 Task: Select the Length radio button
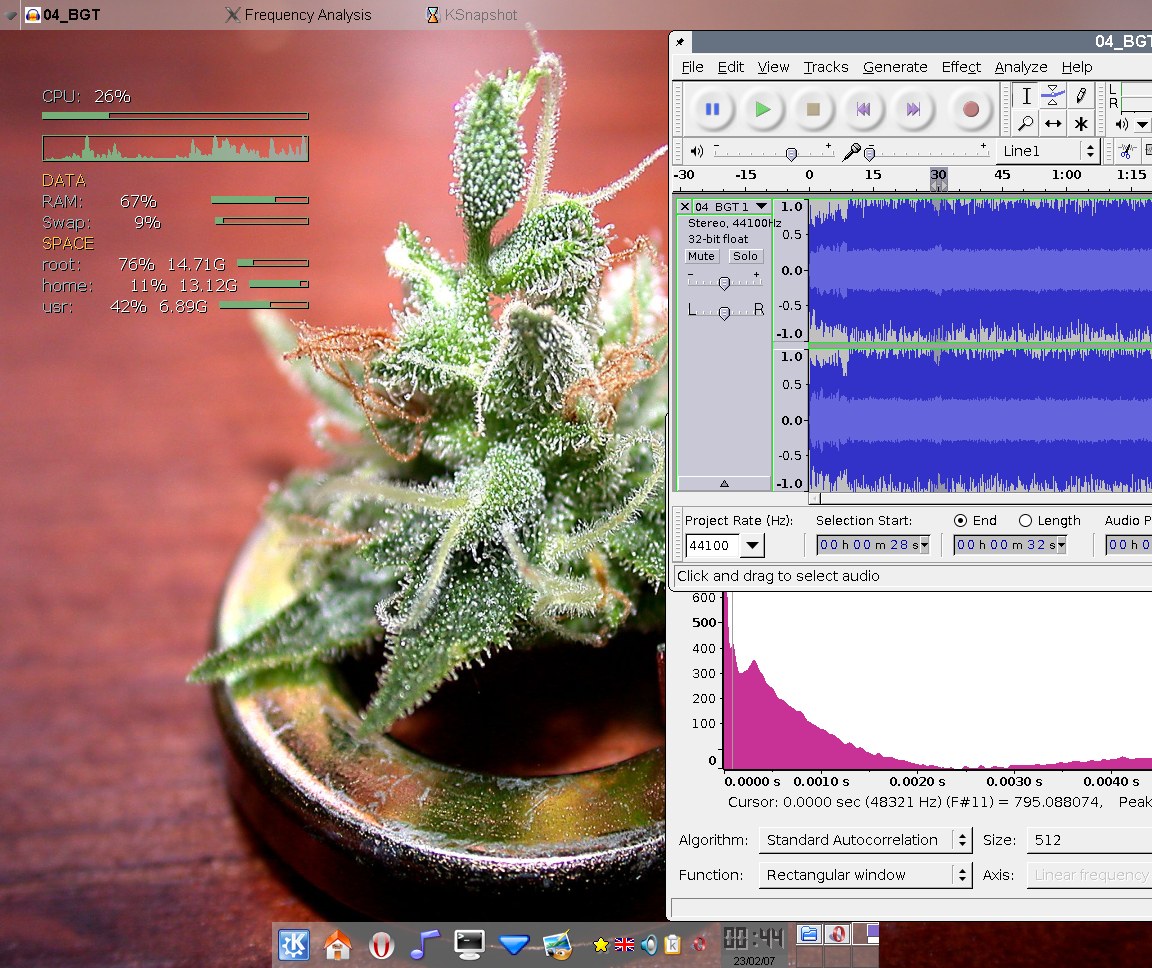[x=1025, y=520]
